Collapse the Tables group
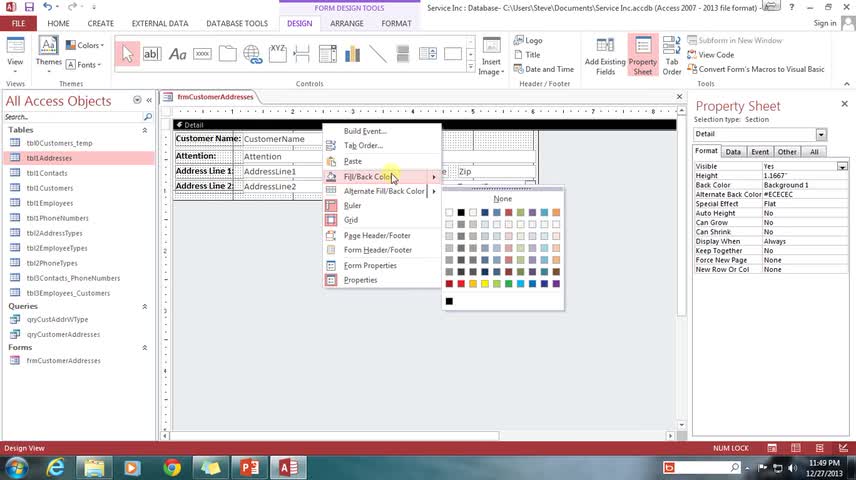Viewport: 856px width, 480px height. click(x=145, y=130)
